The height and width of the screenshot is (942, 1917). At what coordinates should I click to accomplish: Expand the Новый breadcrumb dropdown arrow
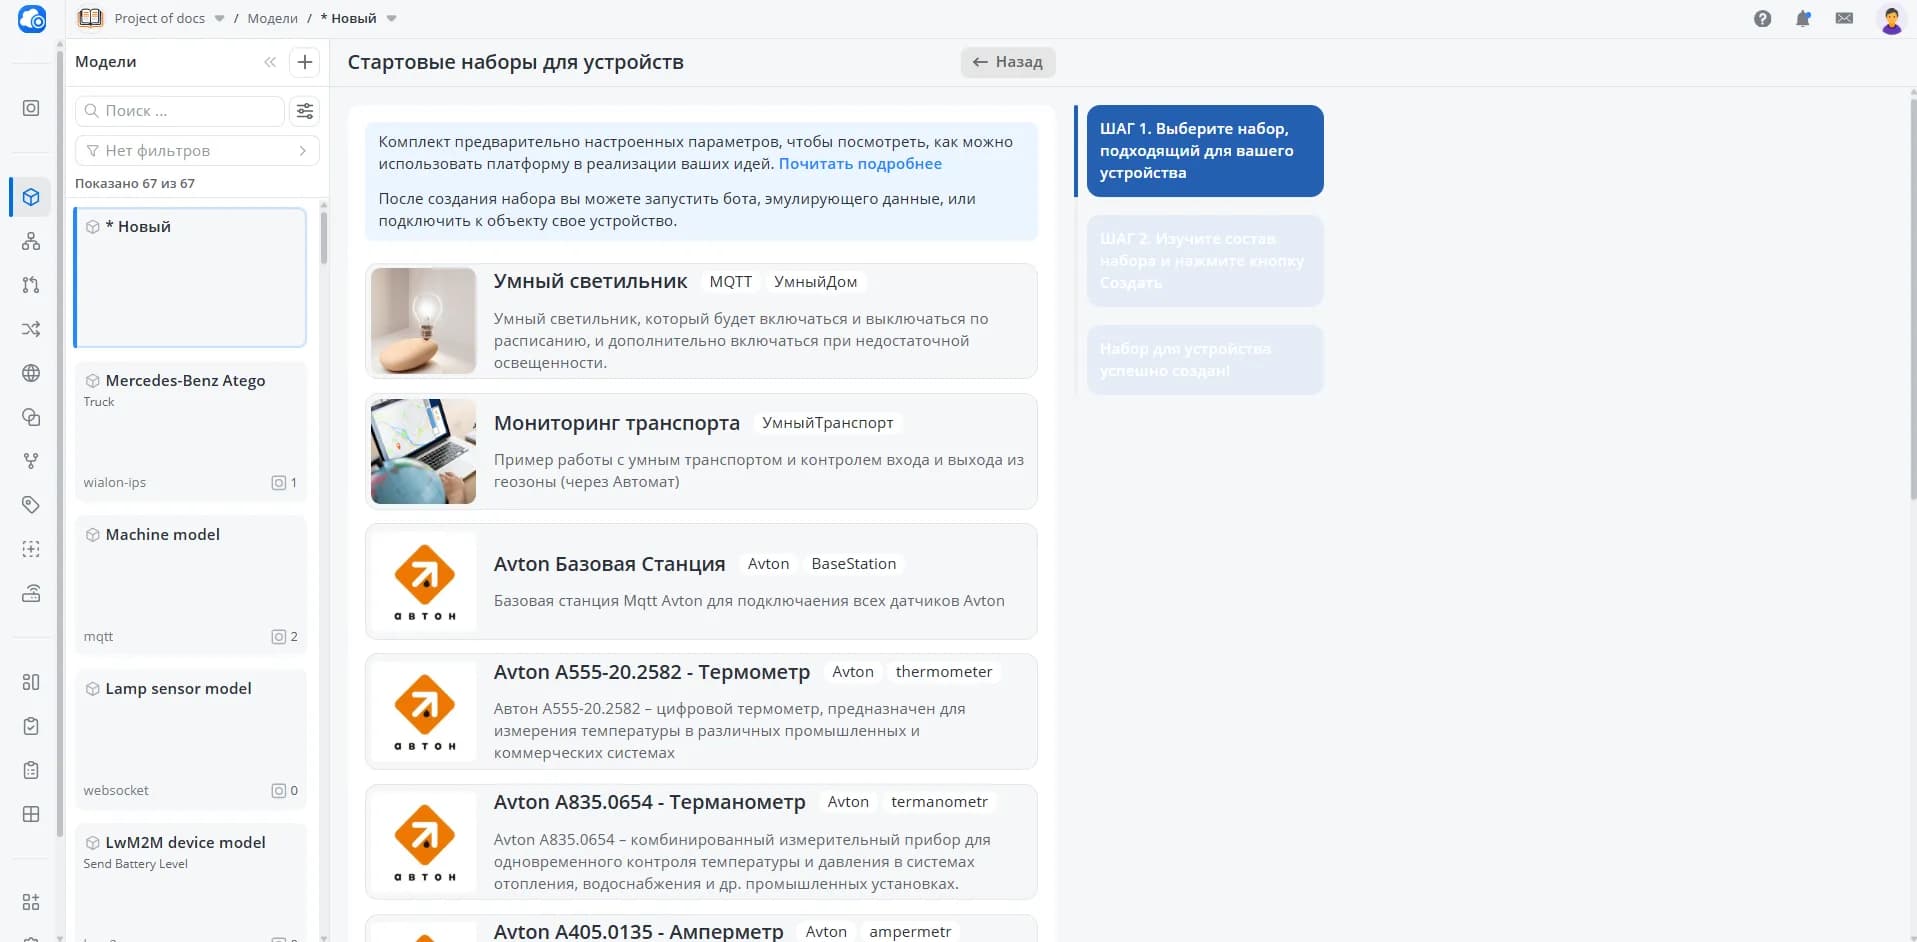point(392,18)
